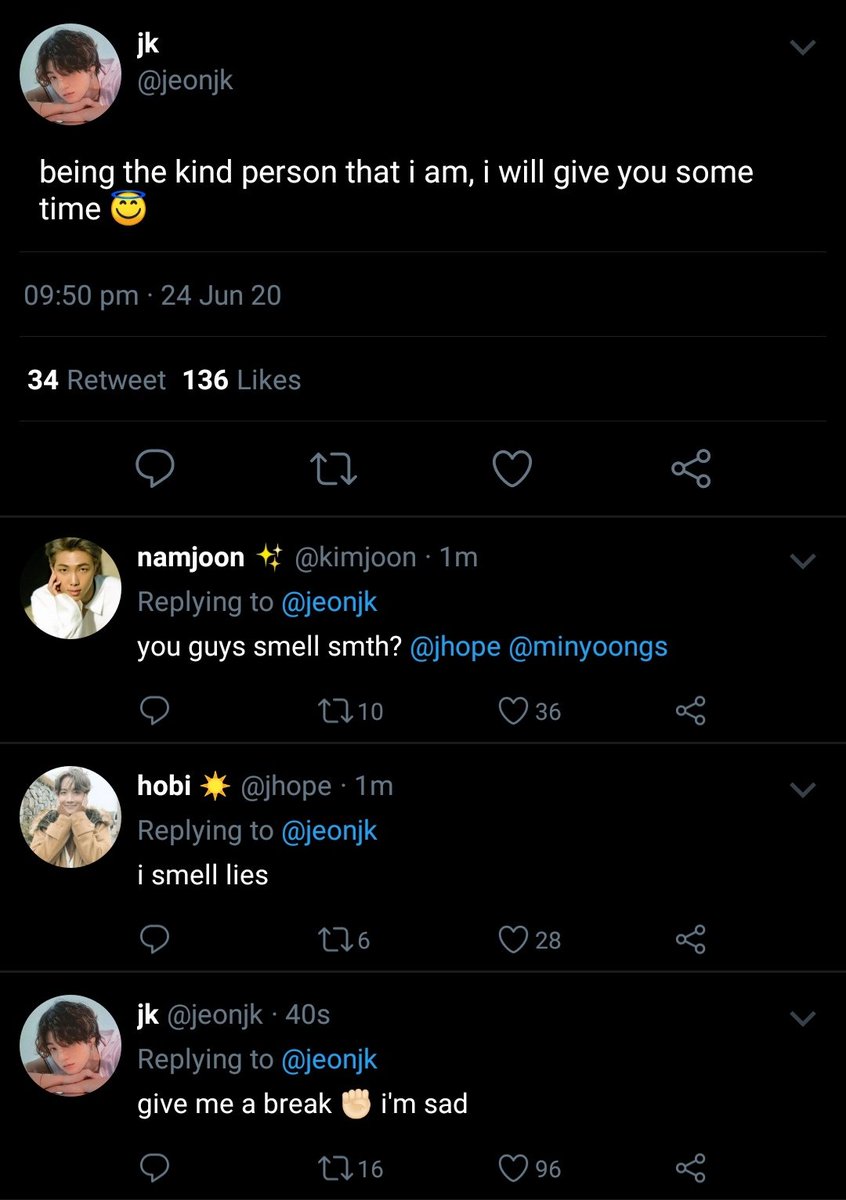Viewport: 846px width, 1200px height.
Task: Like jk's main tweet with heart icon
Action: pyautogui.click(x=512, y=468)
